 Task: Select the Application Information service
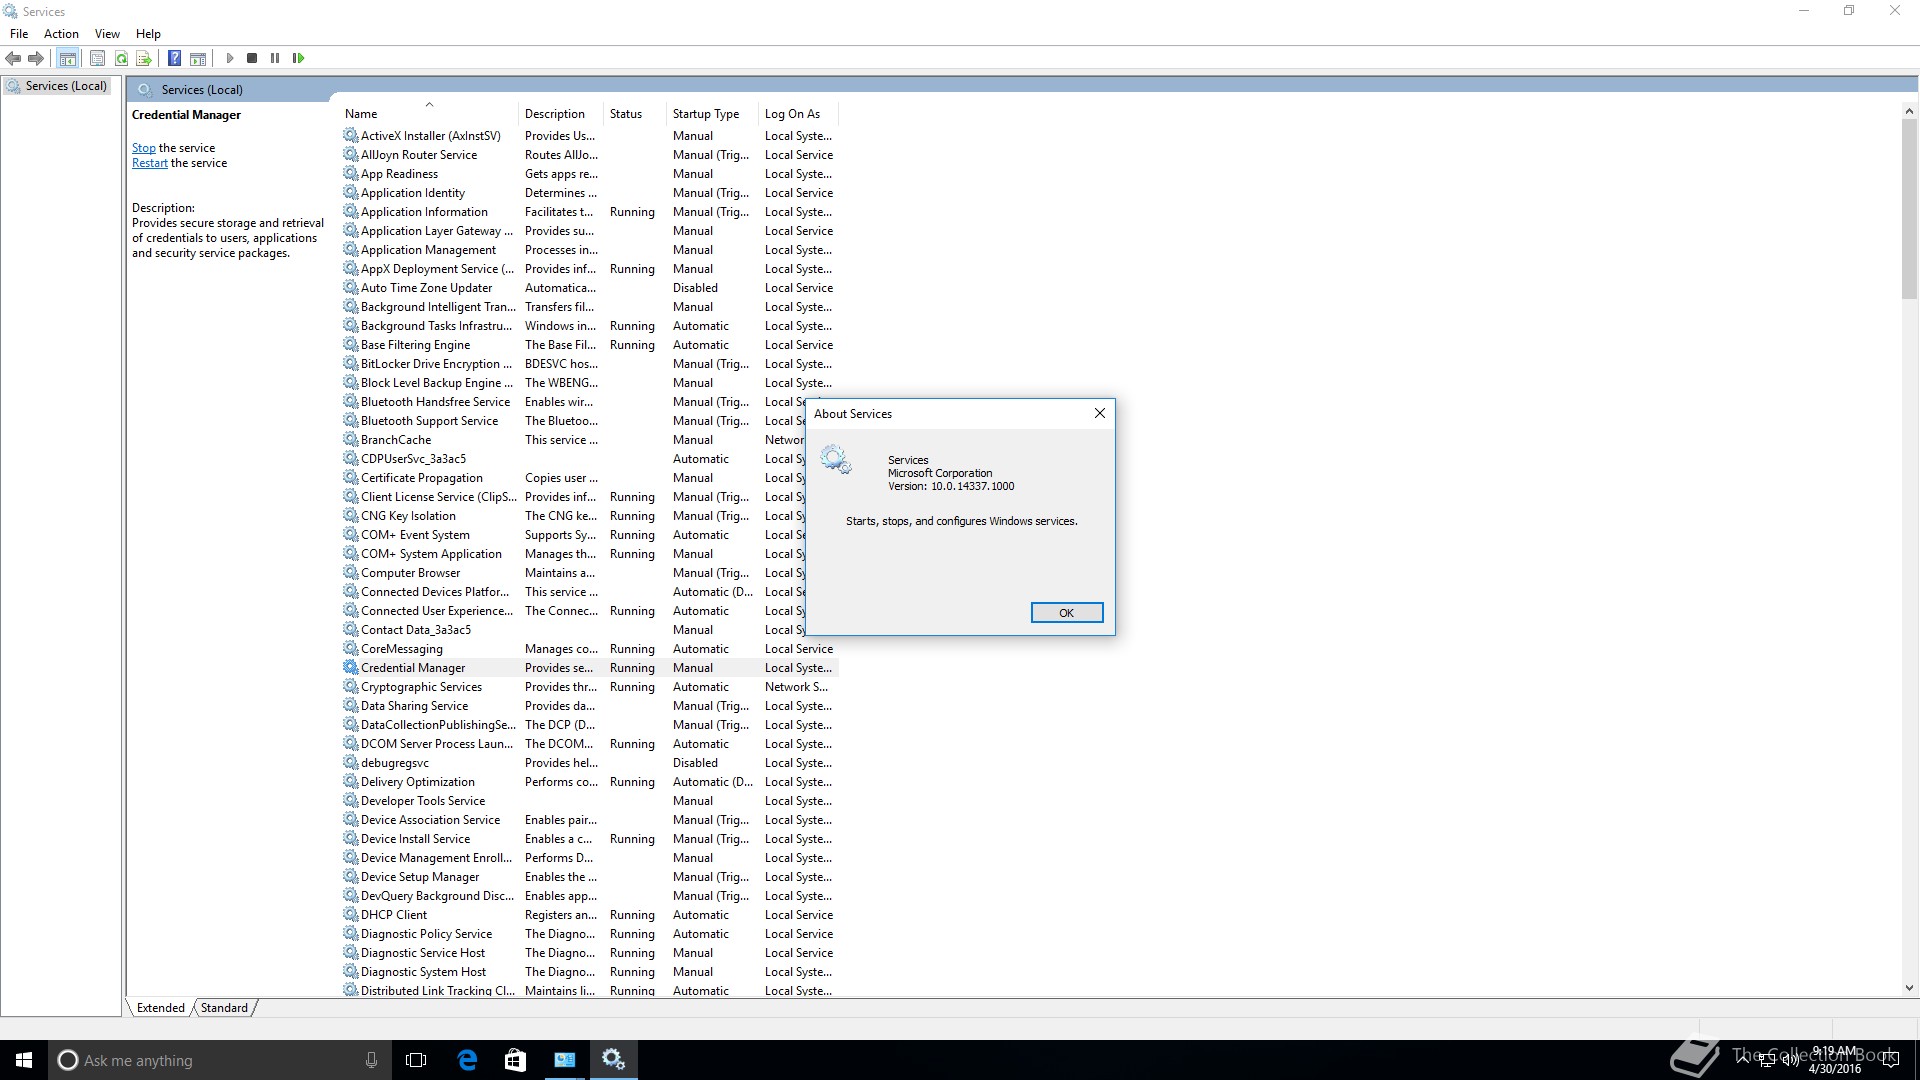(589, 212)
